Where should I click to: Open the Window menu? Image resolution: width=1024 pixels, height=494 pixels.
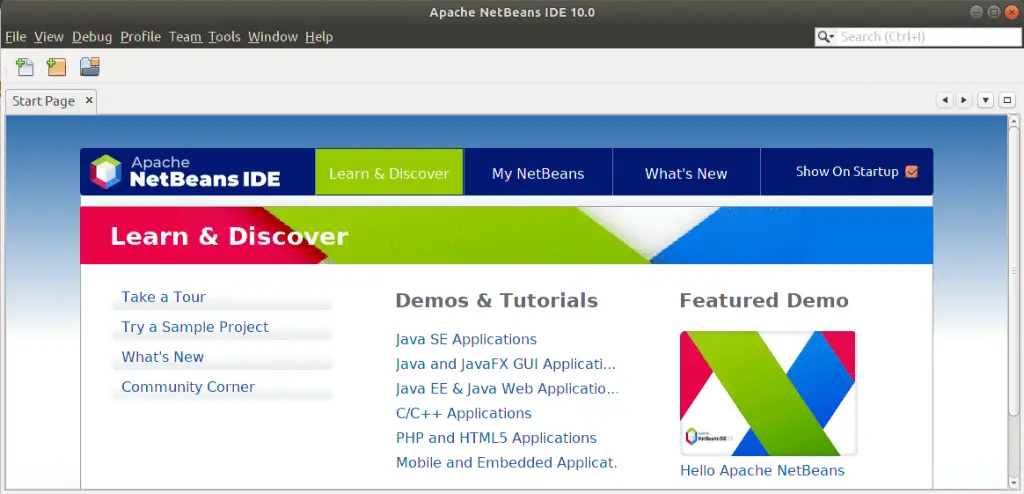(x=273, y=37)
